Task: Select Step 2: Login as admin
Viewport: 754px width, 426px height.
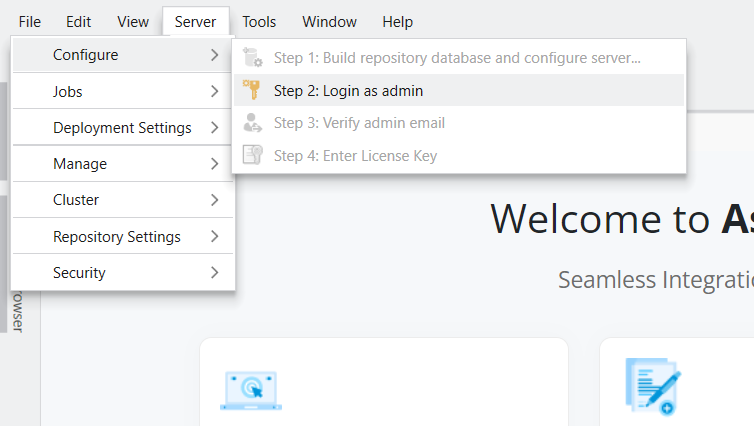Action: pos(348,91)
